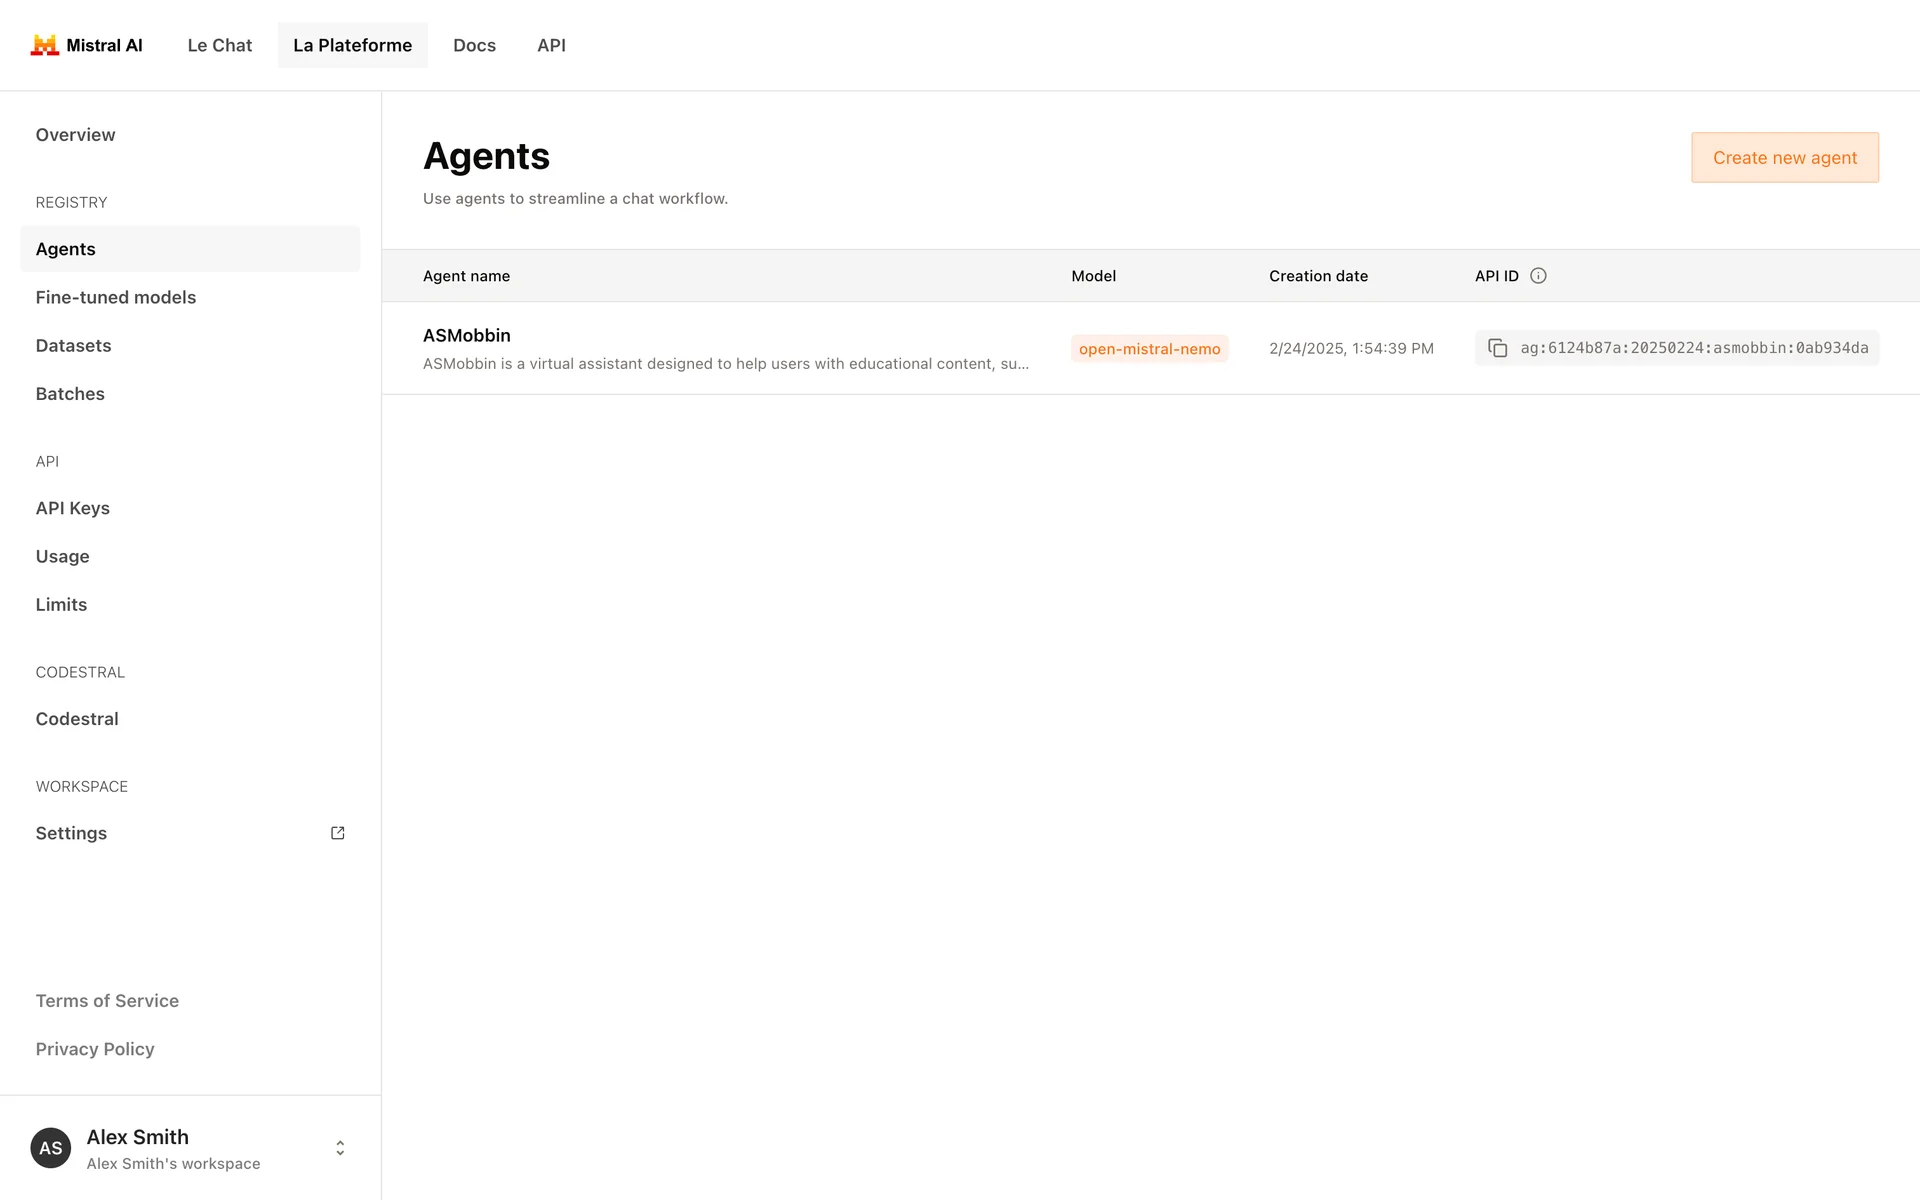
Task: Click the external link icon beside Settings
Action: coord(338,833)
